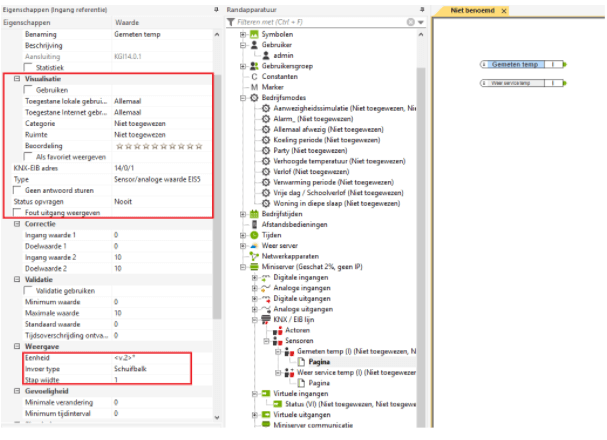This screenshot has width=607, height=440.
Task: Tick the Gebruiken checkbox under Visualisatie
Action: pyautogui.click(x=28, y=90)
